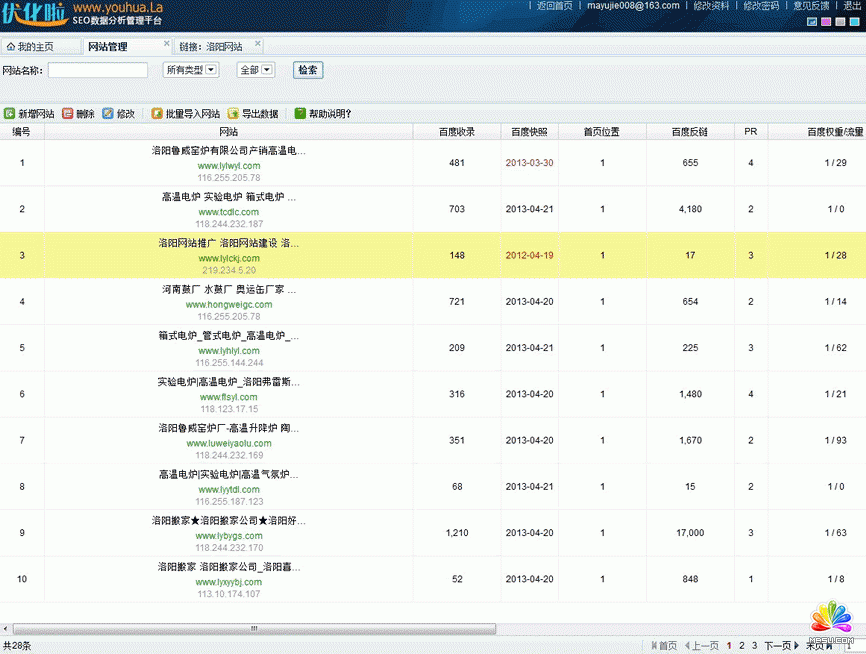Screen dimensions: 866x654
Task: Open www.lylckj.com site link
Action: [x=228, y=259]
